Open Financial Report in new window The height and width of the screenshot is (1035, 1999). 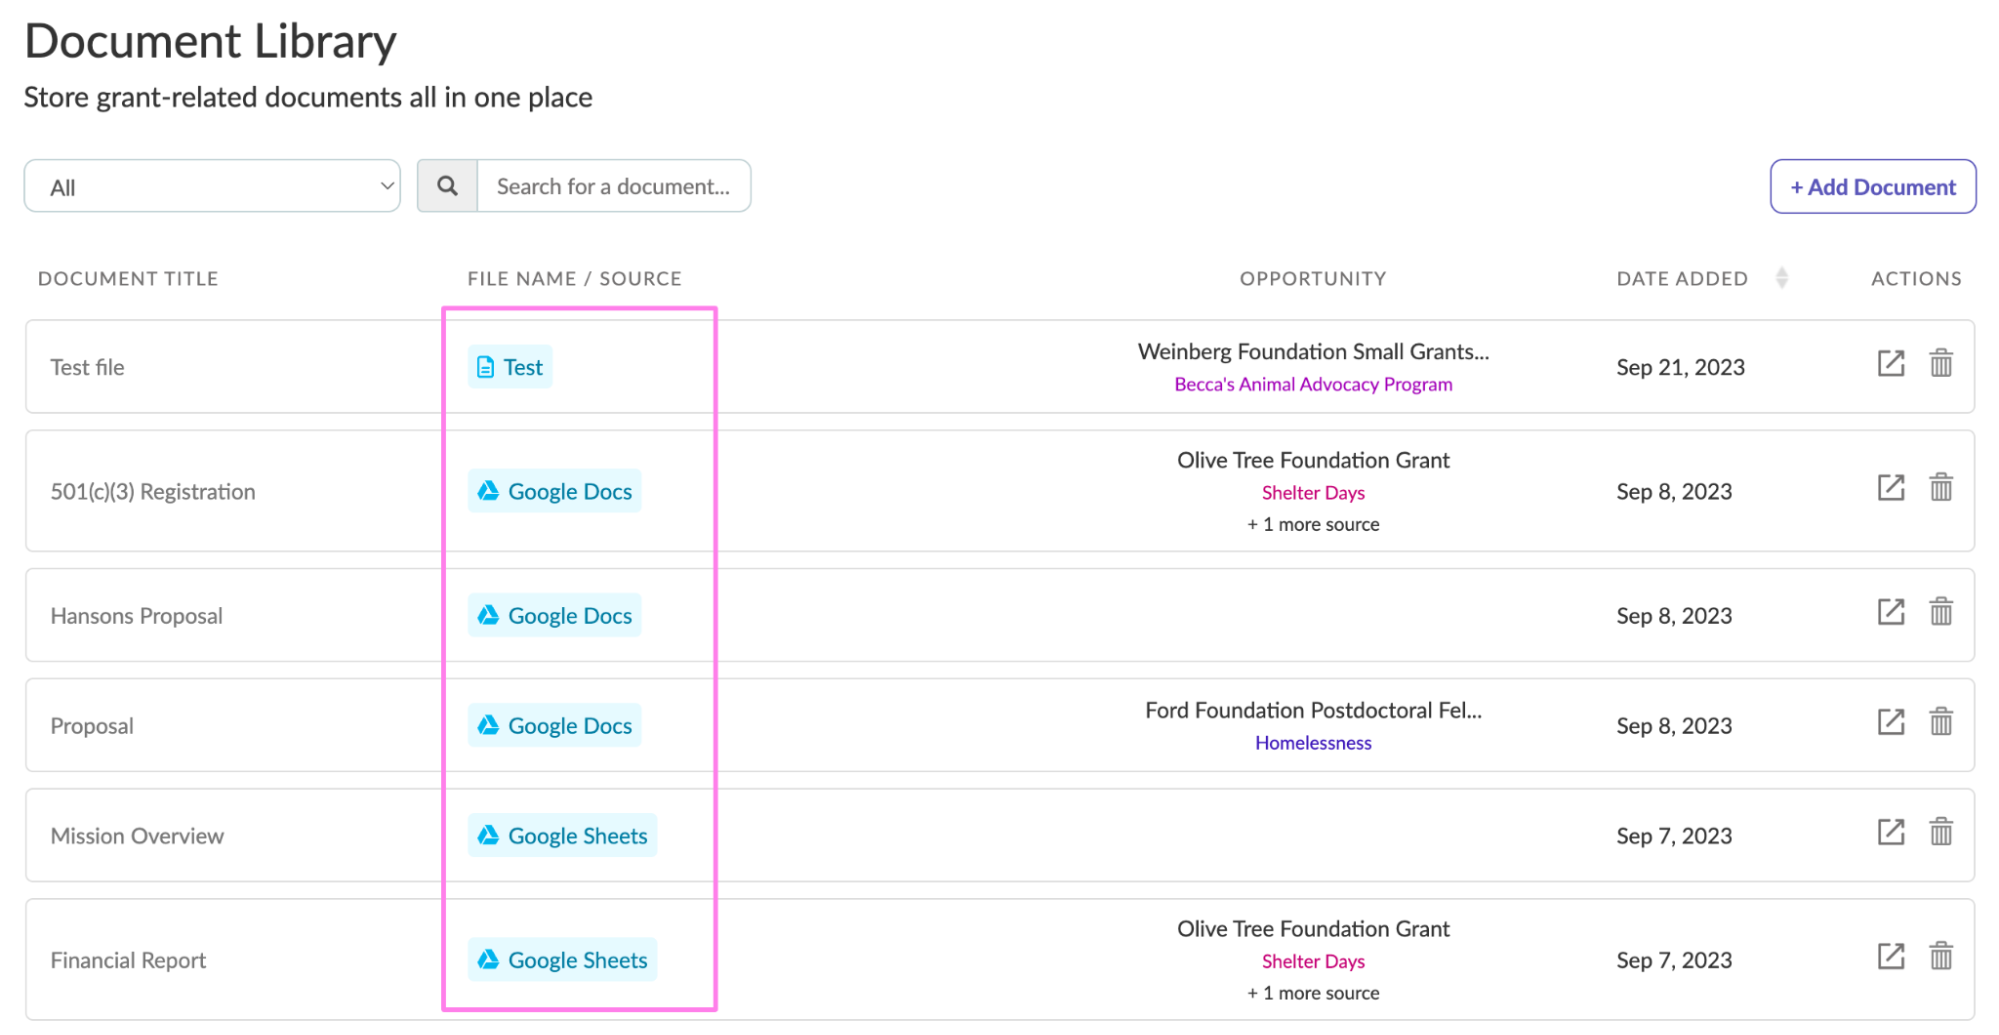click(1890, 956)
